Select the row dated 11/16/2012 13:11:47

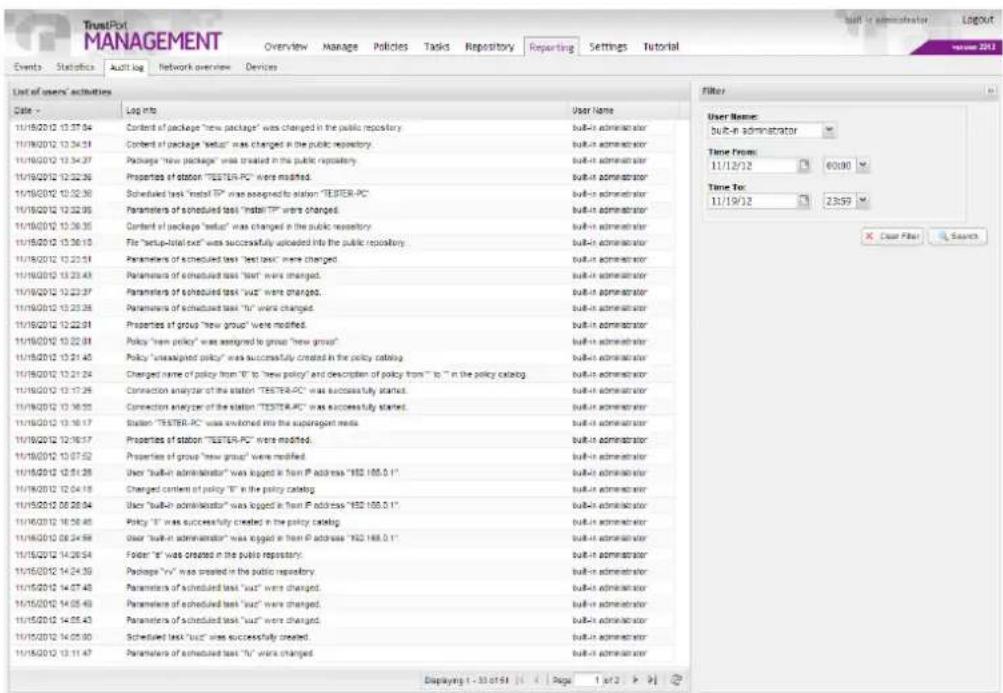coord(342,653)
